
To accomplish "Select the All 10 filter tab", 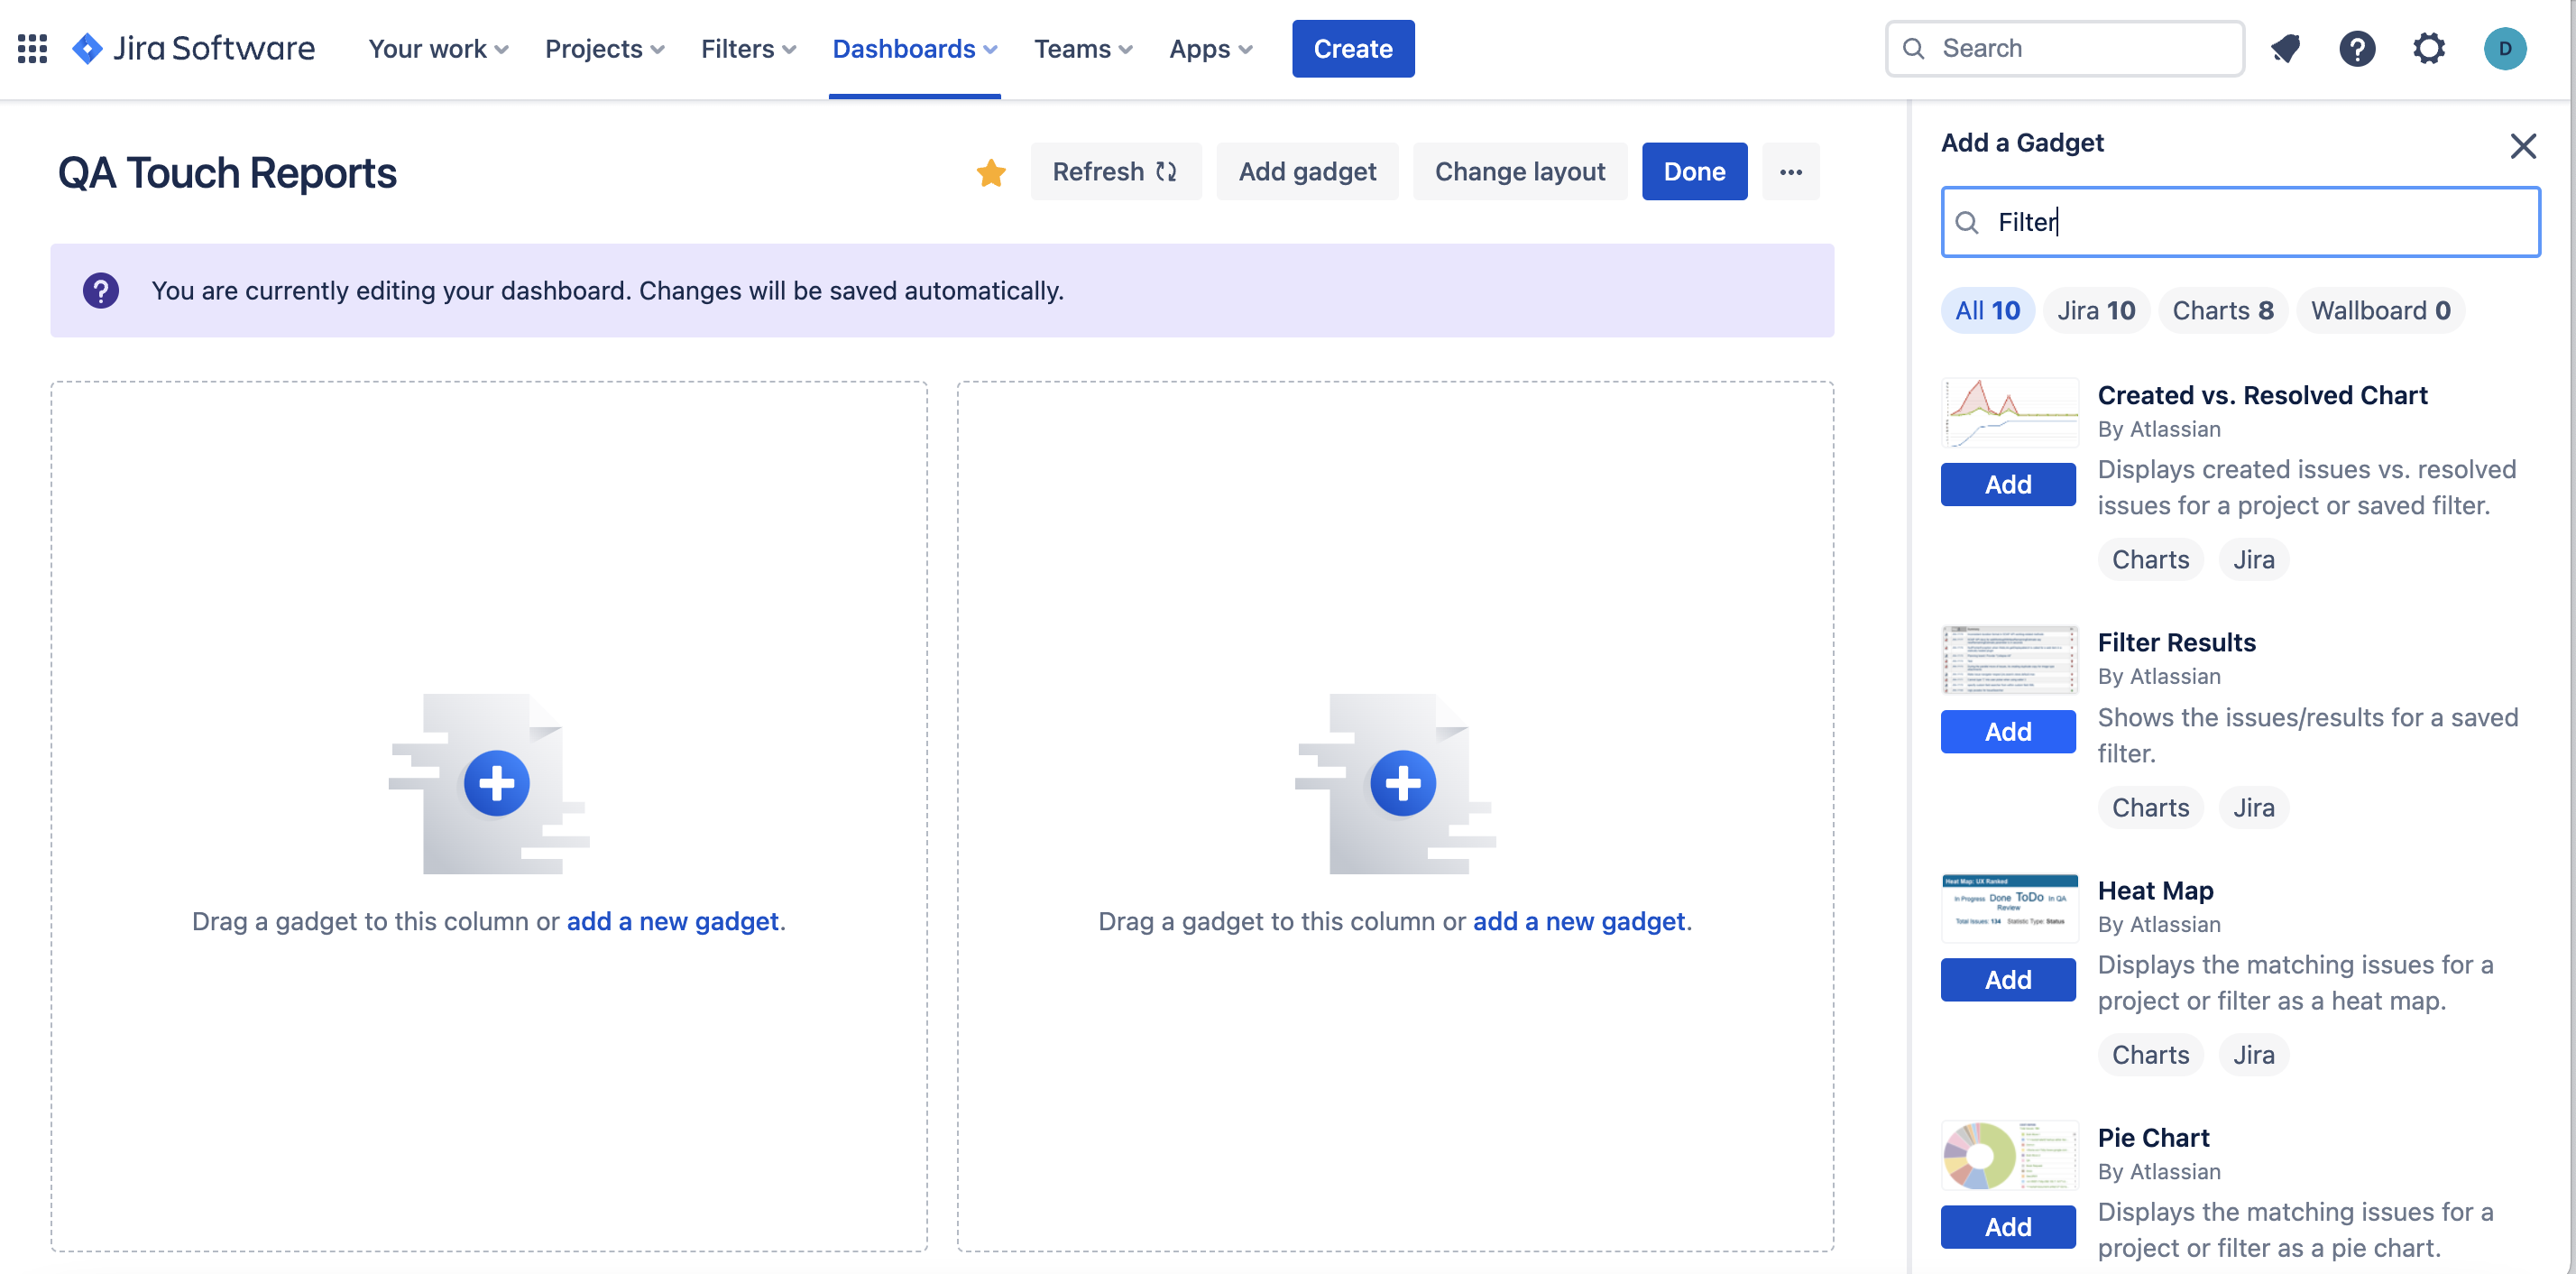I will [x=1987, y=311].
